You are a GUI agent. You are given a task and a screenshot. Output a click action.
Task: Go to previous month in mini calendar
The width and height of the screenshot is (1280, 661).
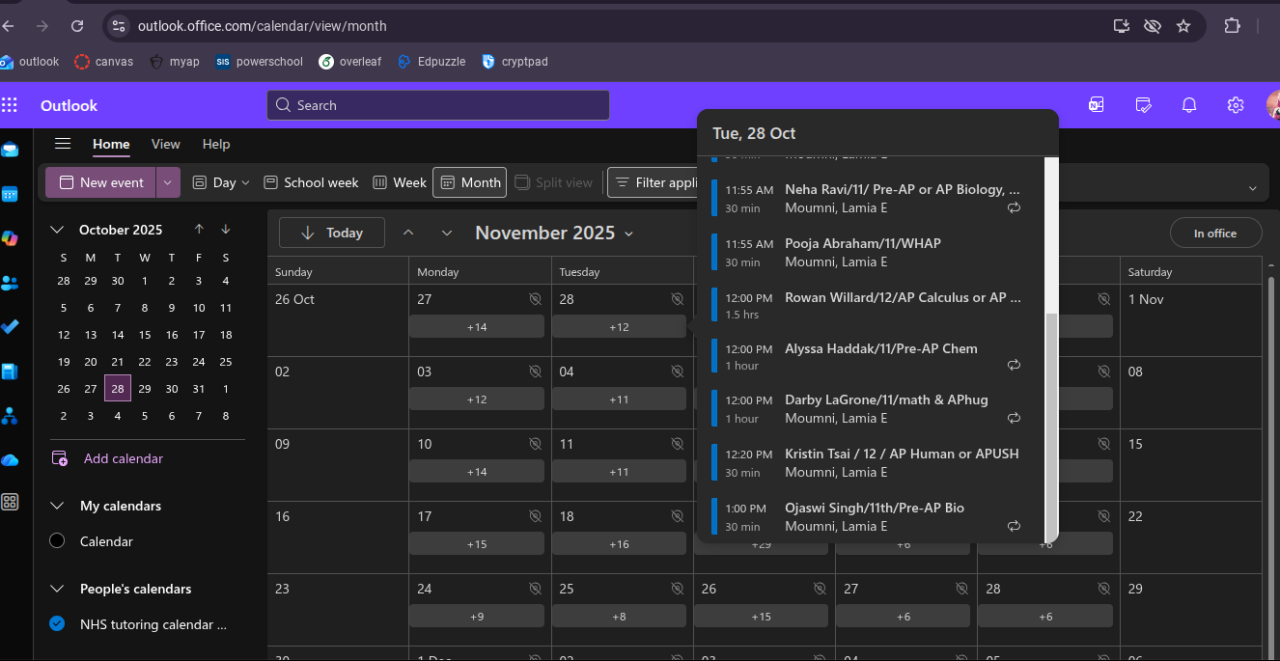[199, 229]
